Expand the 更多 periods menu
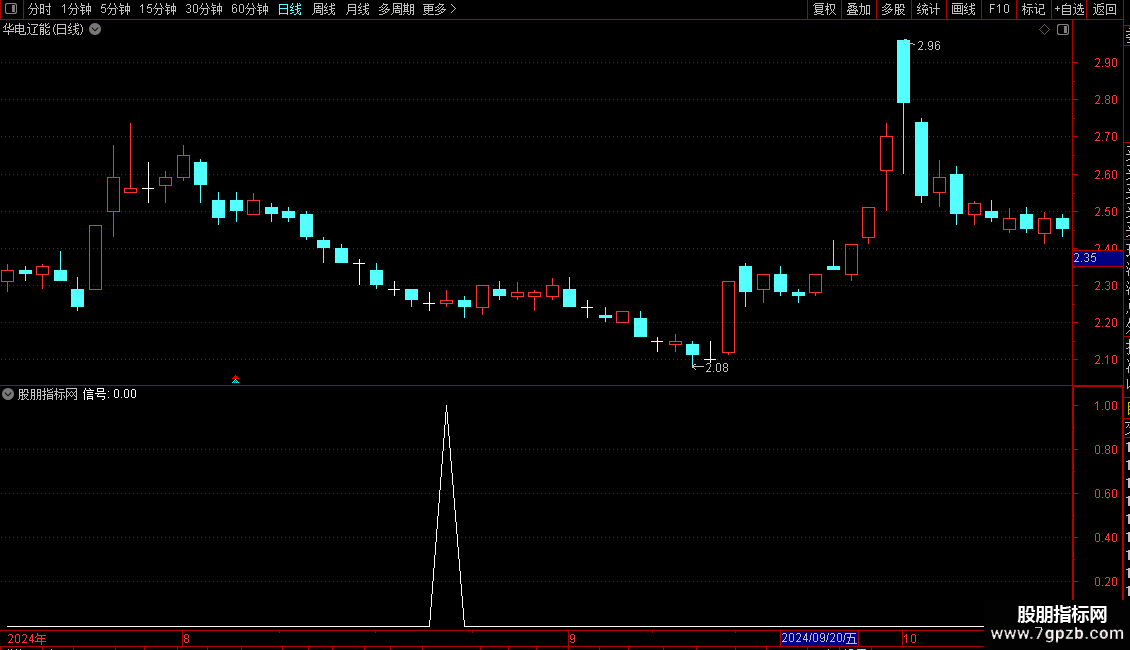Viewport: 1130px width, 650px height. 440,9
